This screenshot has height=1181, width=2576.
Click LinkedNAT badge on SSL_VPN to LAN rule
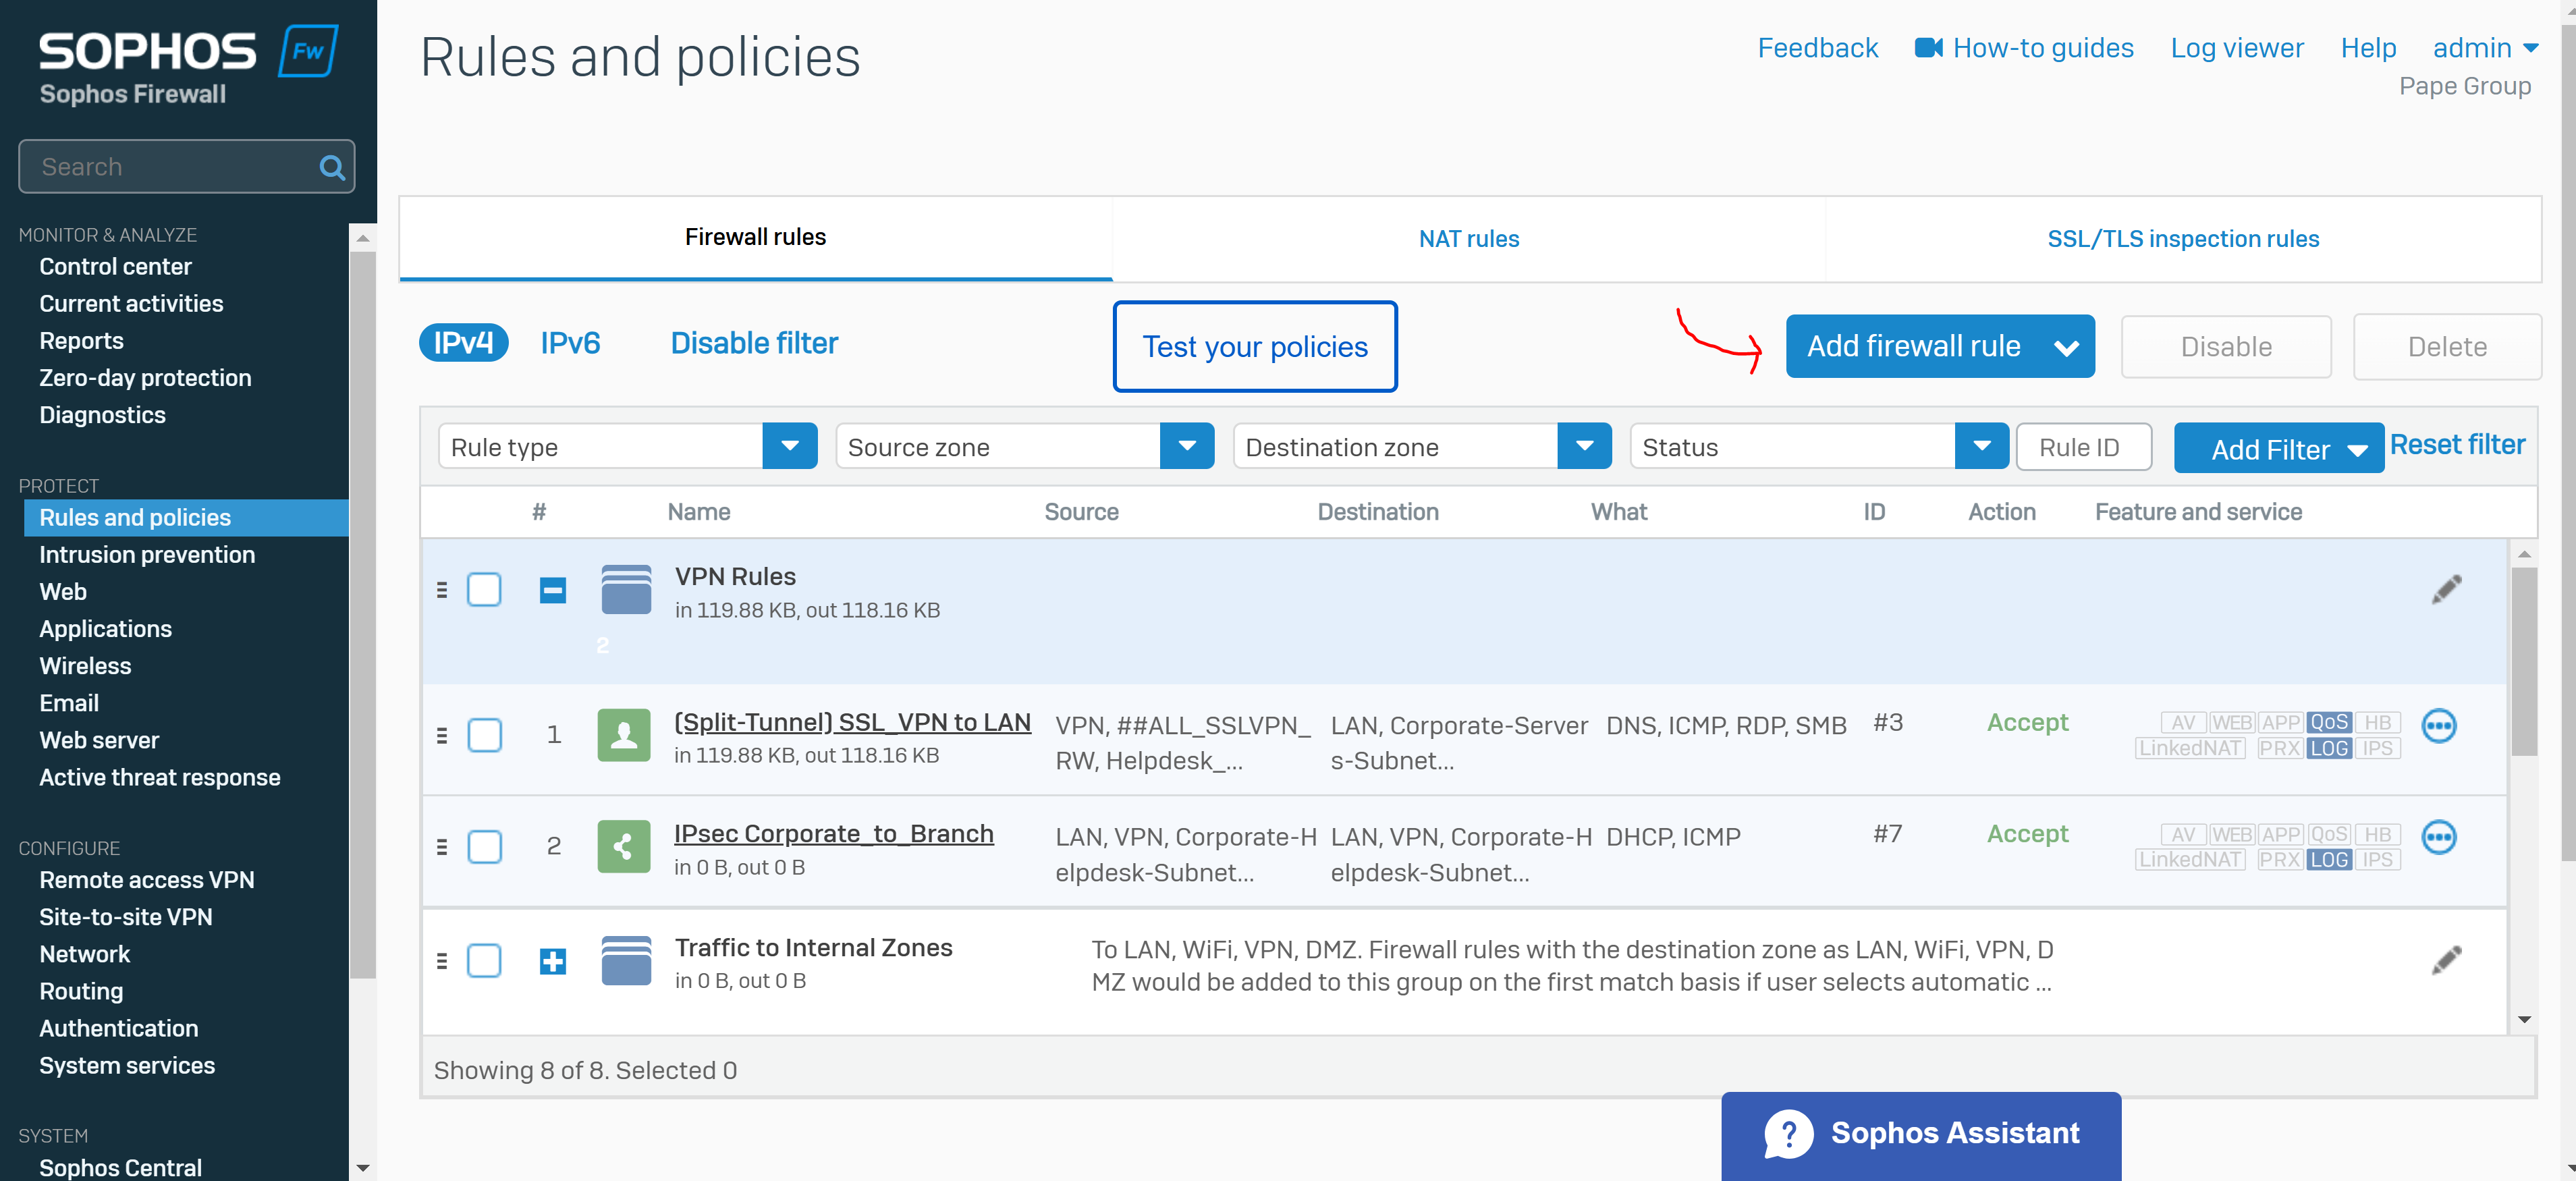[2189, 748]
